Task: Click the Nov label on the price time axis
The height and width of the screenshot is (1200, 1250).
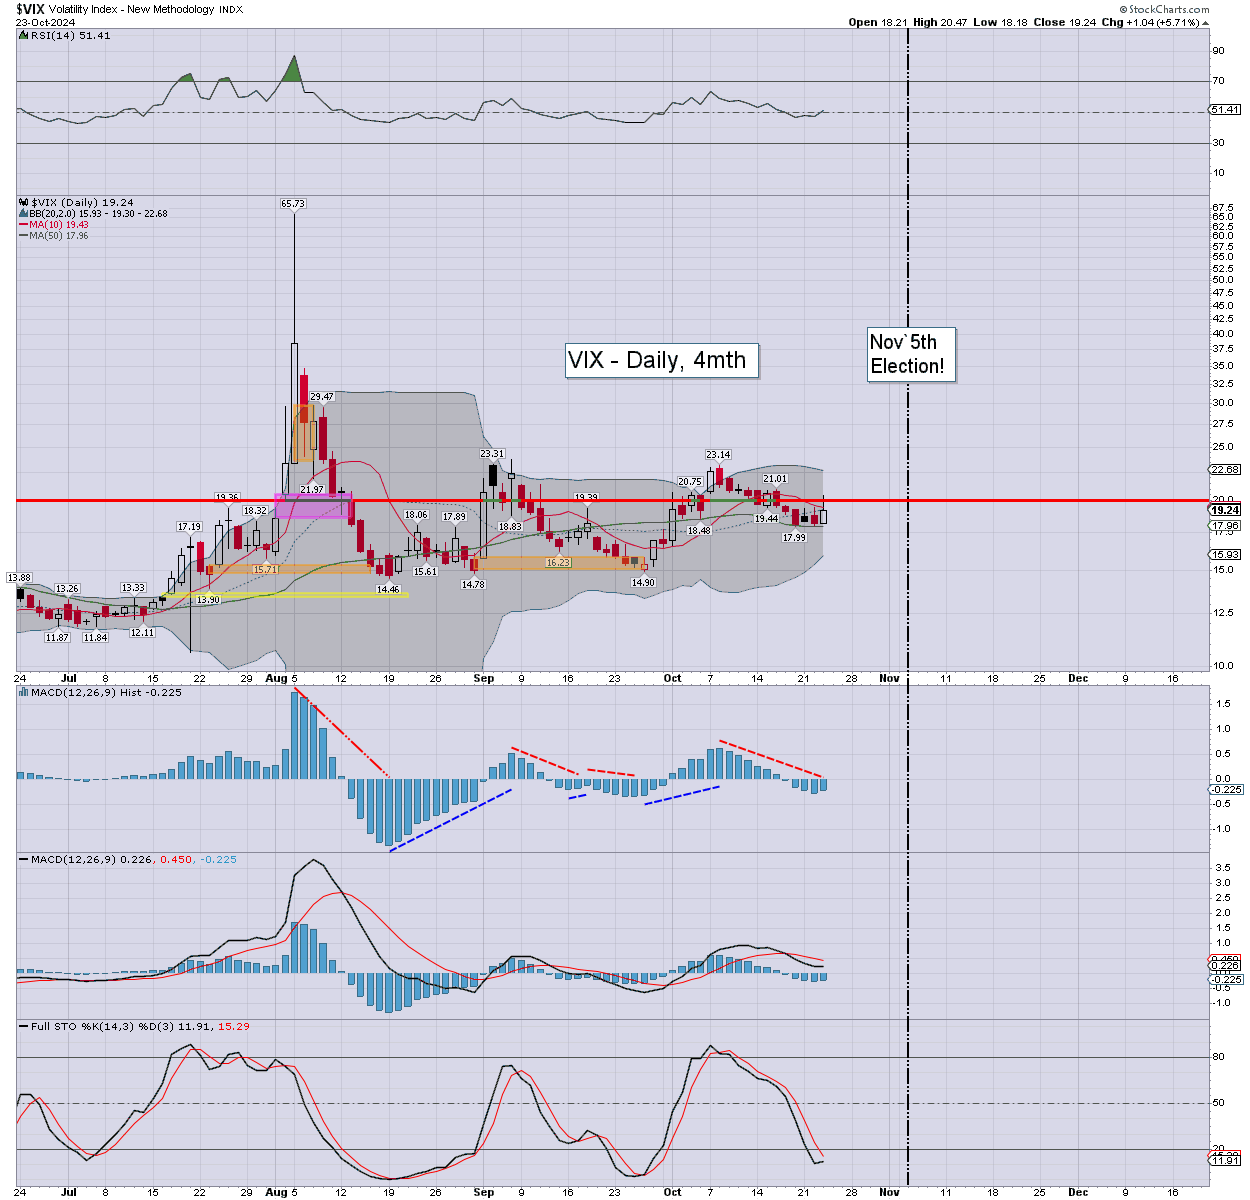Action: pos(889,678)
